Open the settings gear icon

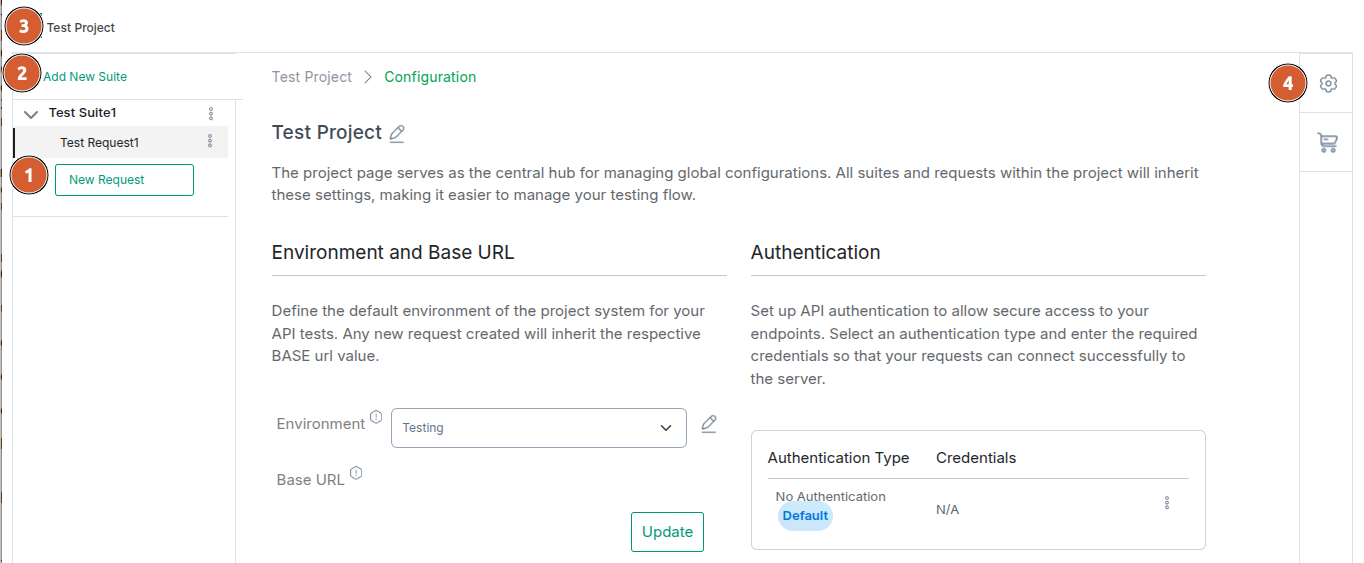[x=1328, y=84]
